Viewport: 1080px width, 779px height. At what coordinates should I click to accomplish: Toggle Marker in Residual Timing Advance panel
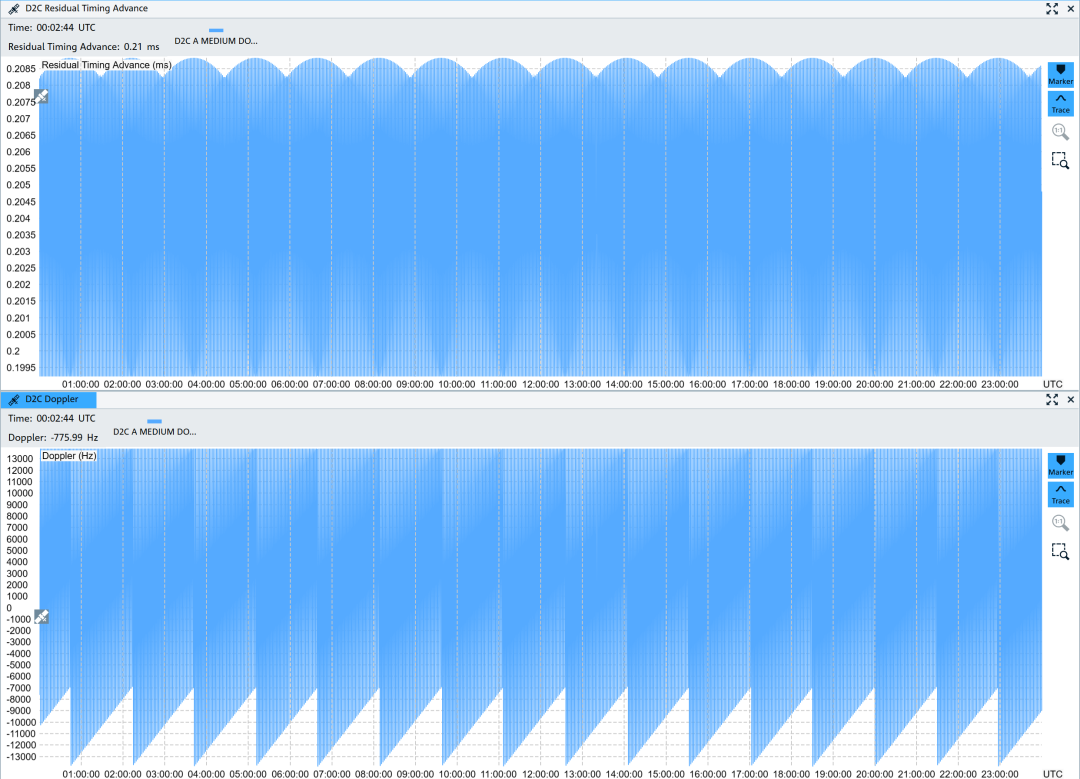[x=1060, y=74]
